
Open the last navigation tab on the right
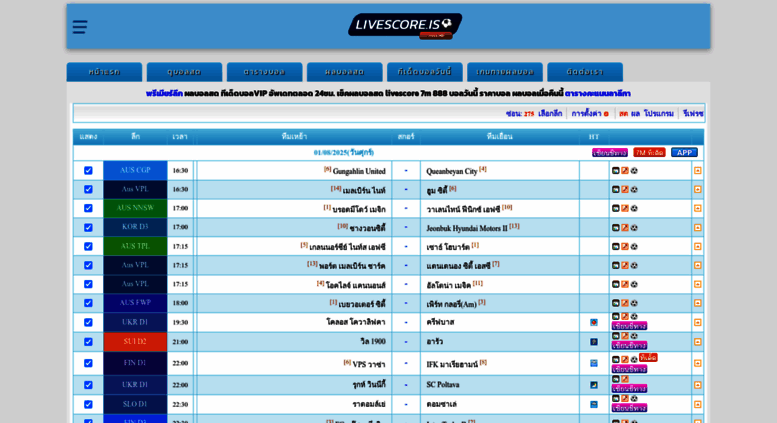(584, 72)
